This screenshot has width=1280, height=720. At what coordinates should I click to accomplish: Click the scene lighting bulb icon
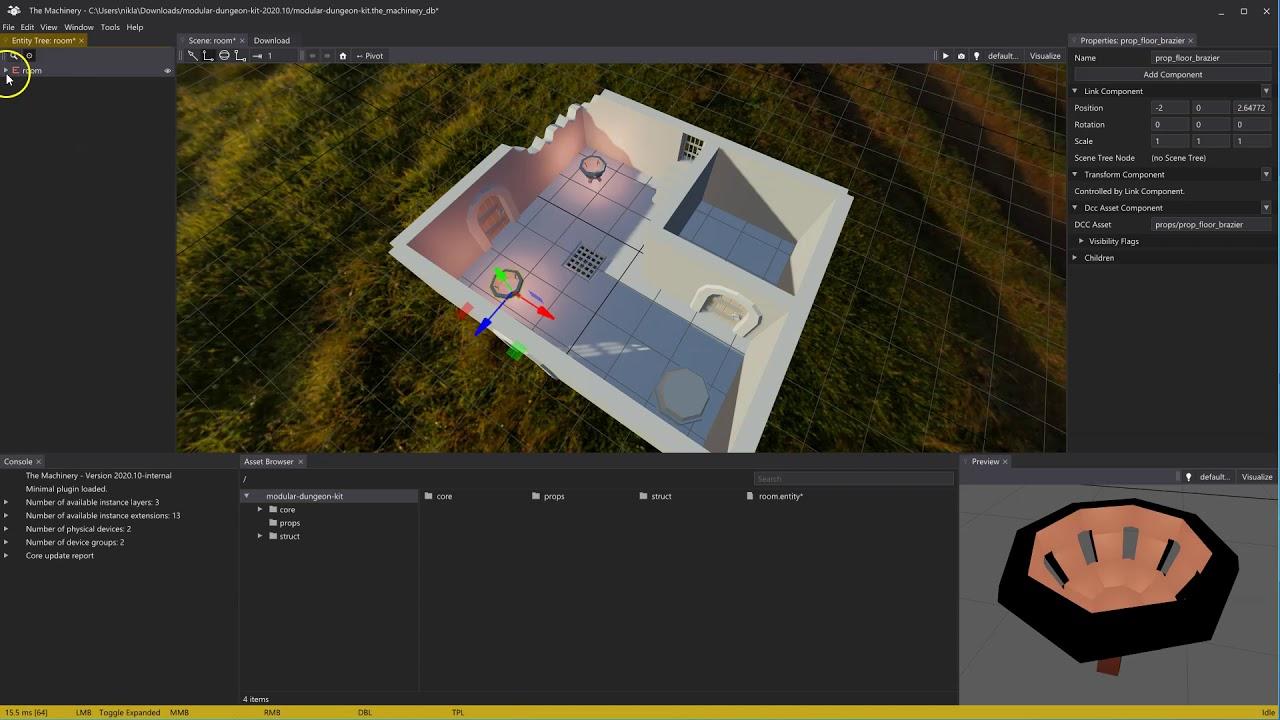pyautogui.click(x=977, y=56)
